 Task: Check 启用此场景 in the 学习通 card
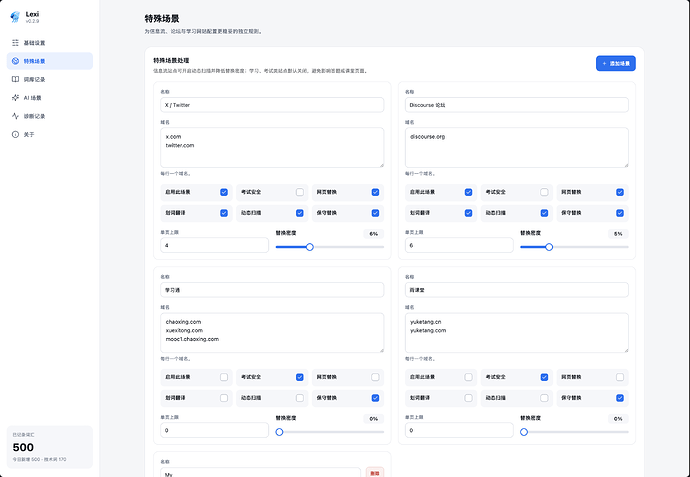tap(224, 377)
